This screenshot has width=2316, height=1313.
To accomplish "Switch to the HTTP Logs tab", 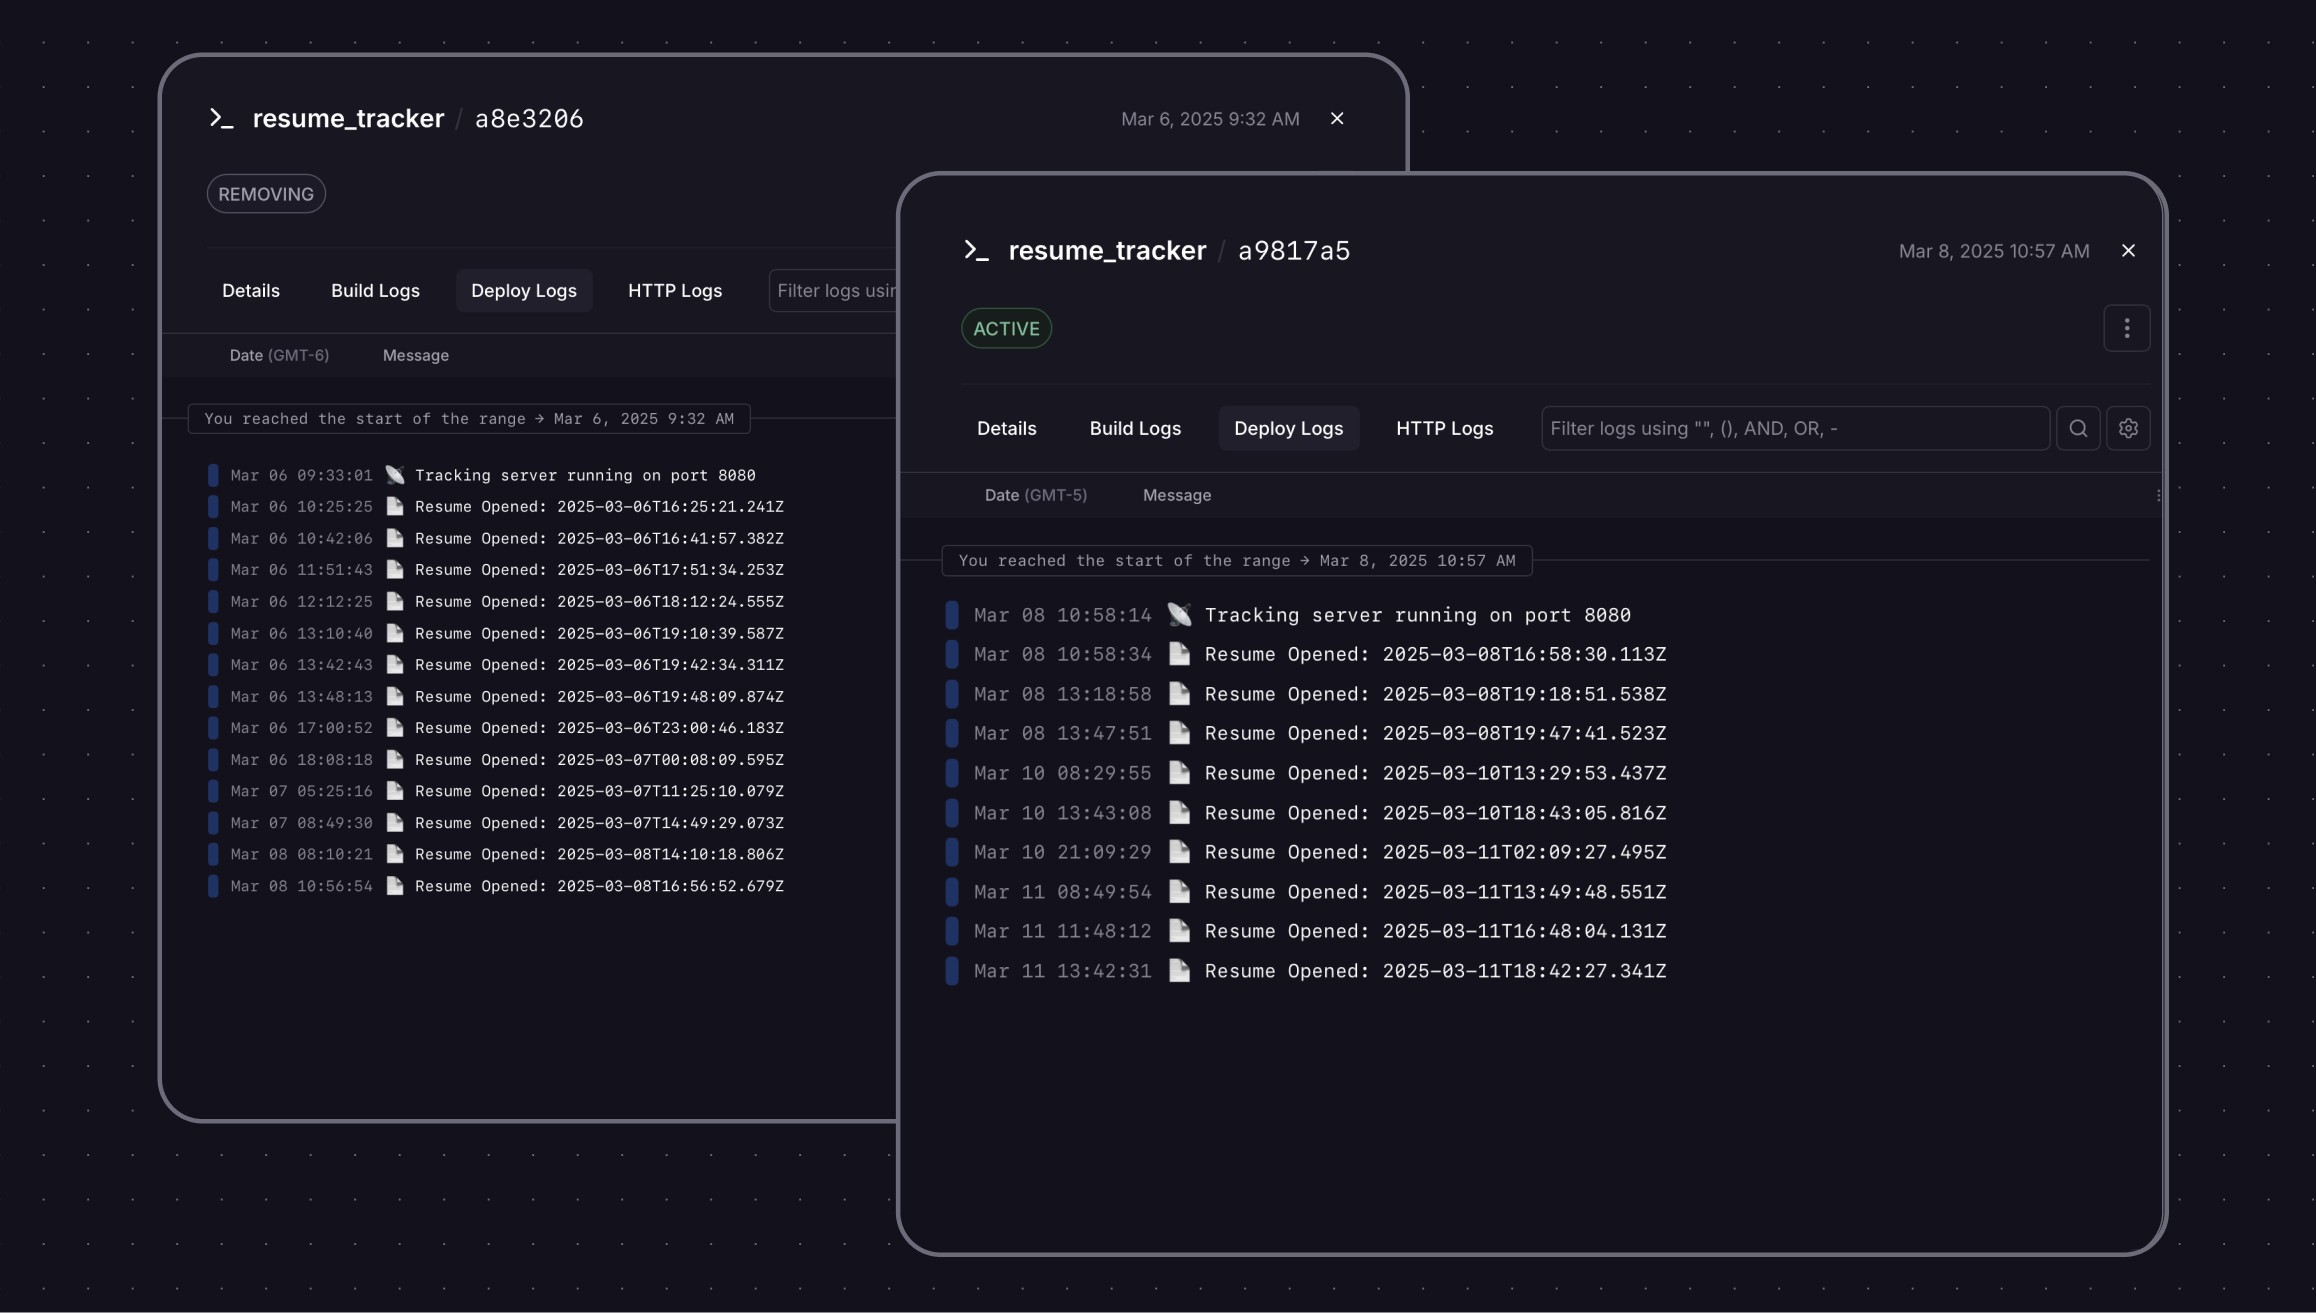I will (x=1444, y=428).
